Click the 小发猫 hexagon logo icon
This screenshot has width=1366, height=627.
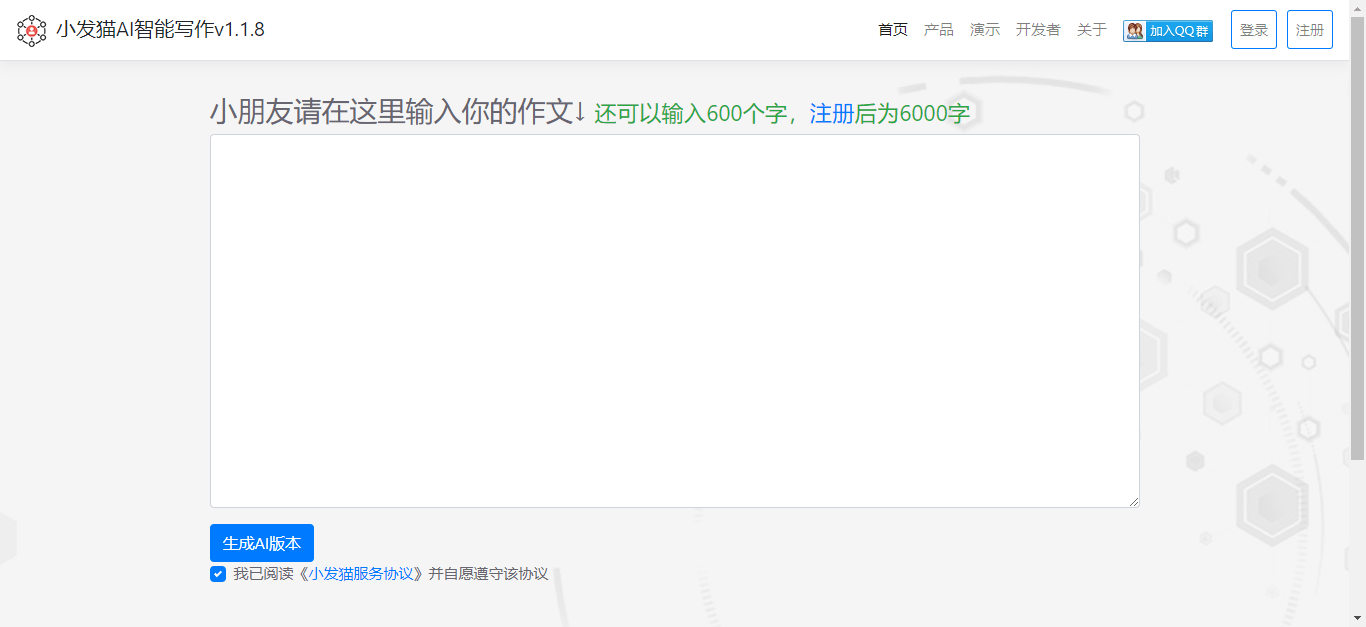(x=32, y=30)
